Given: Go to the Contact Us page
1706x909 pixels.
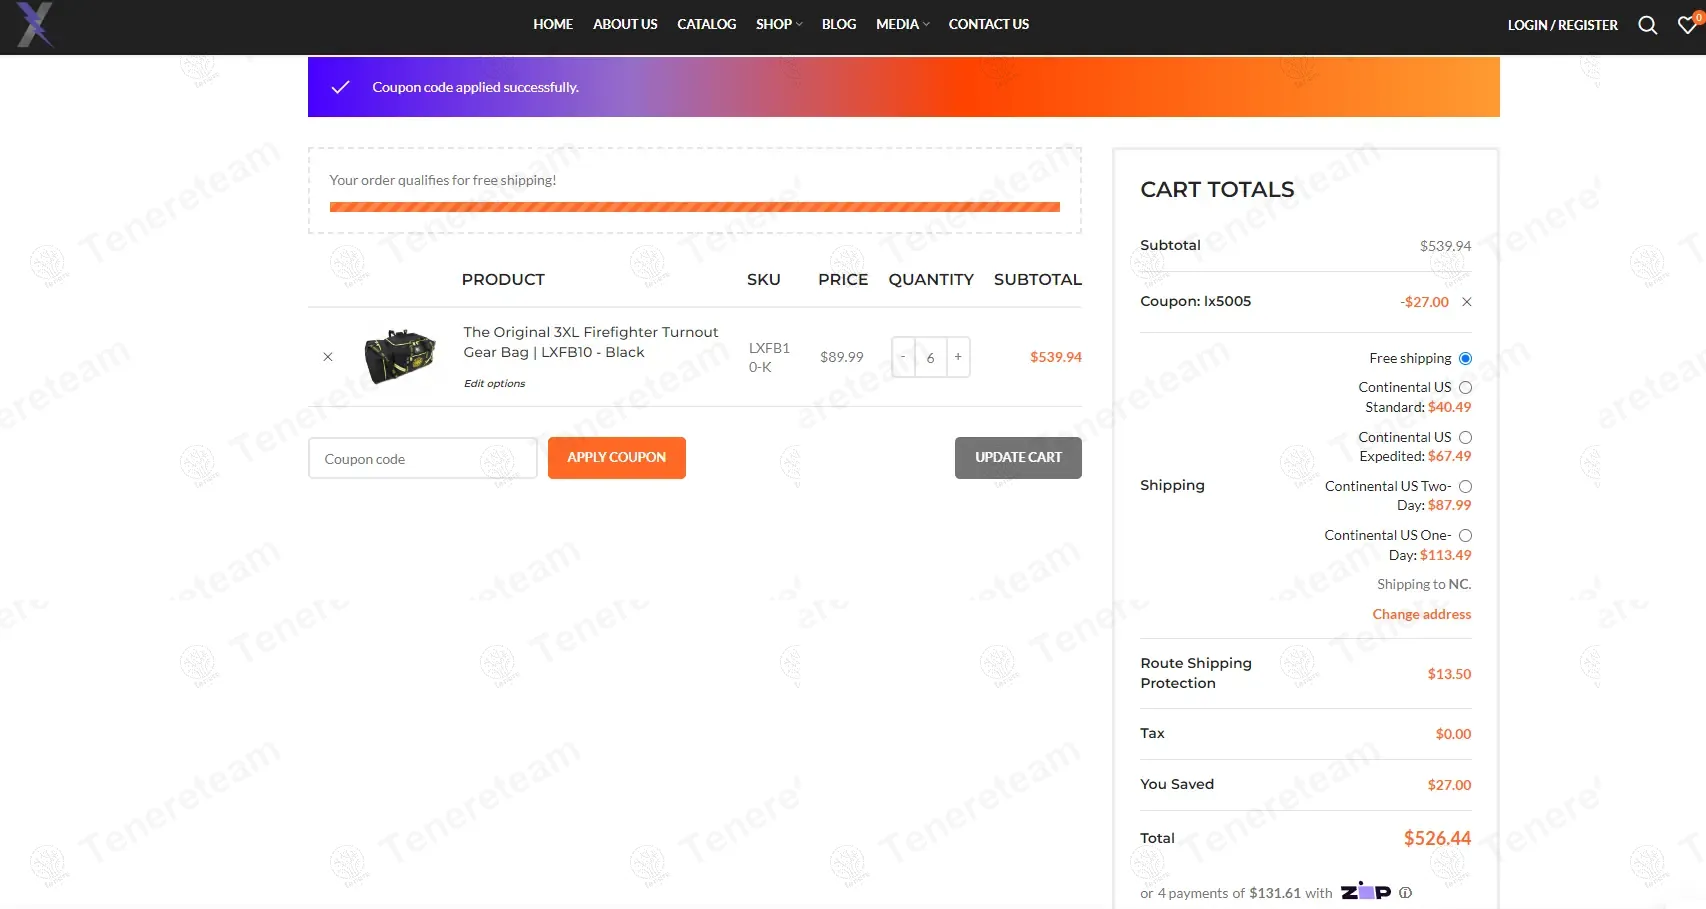Looking at the screenshot, I should [988, 24].
